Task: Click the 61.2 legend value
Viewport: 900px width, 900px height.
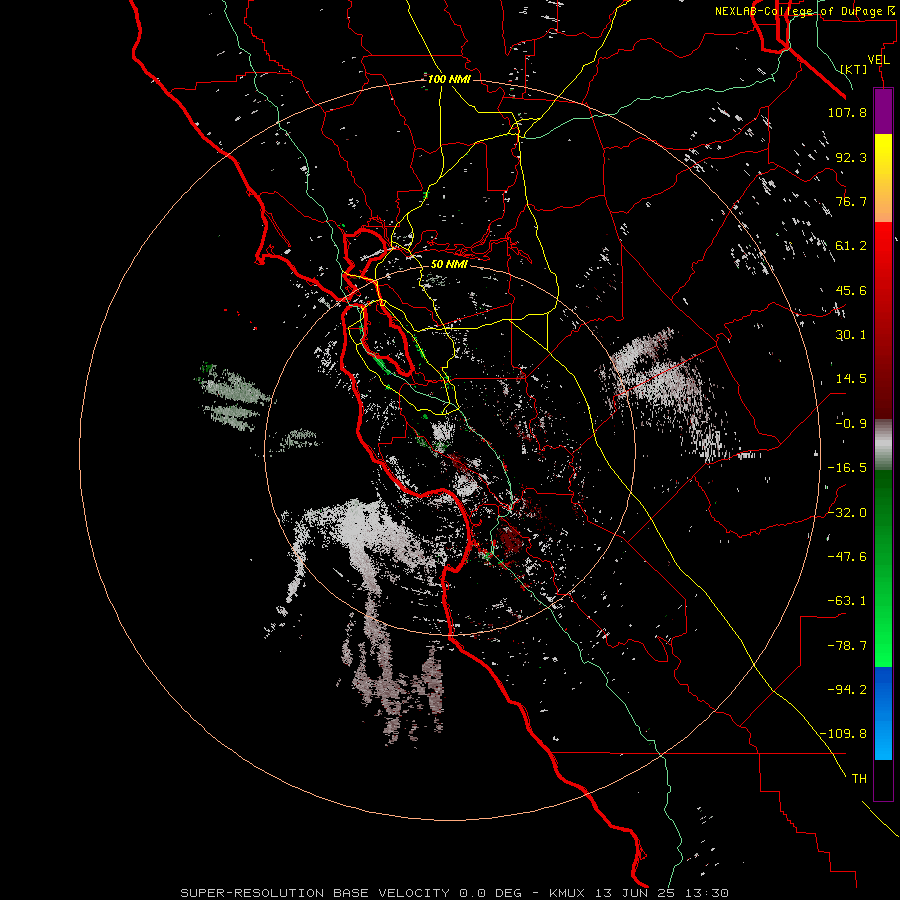Action: point(851,246)
